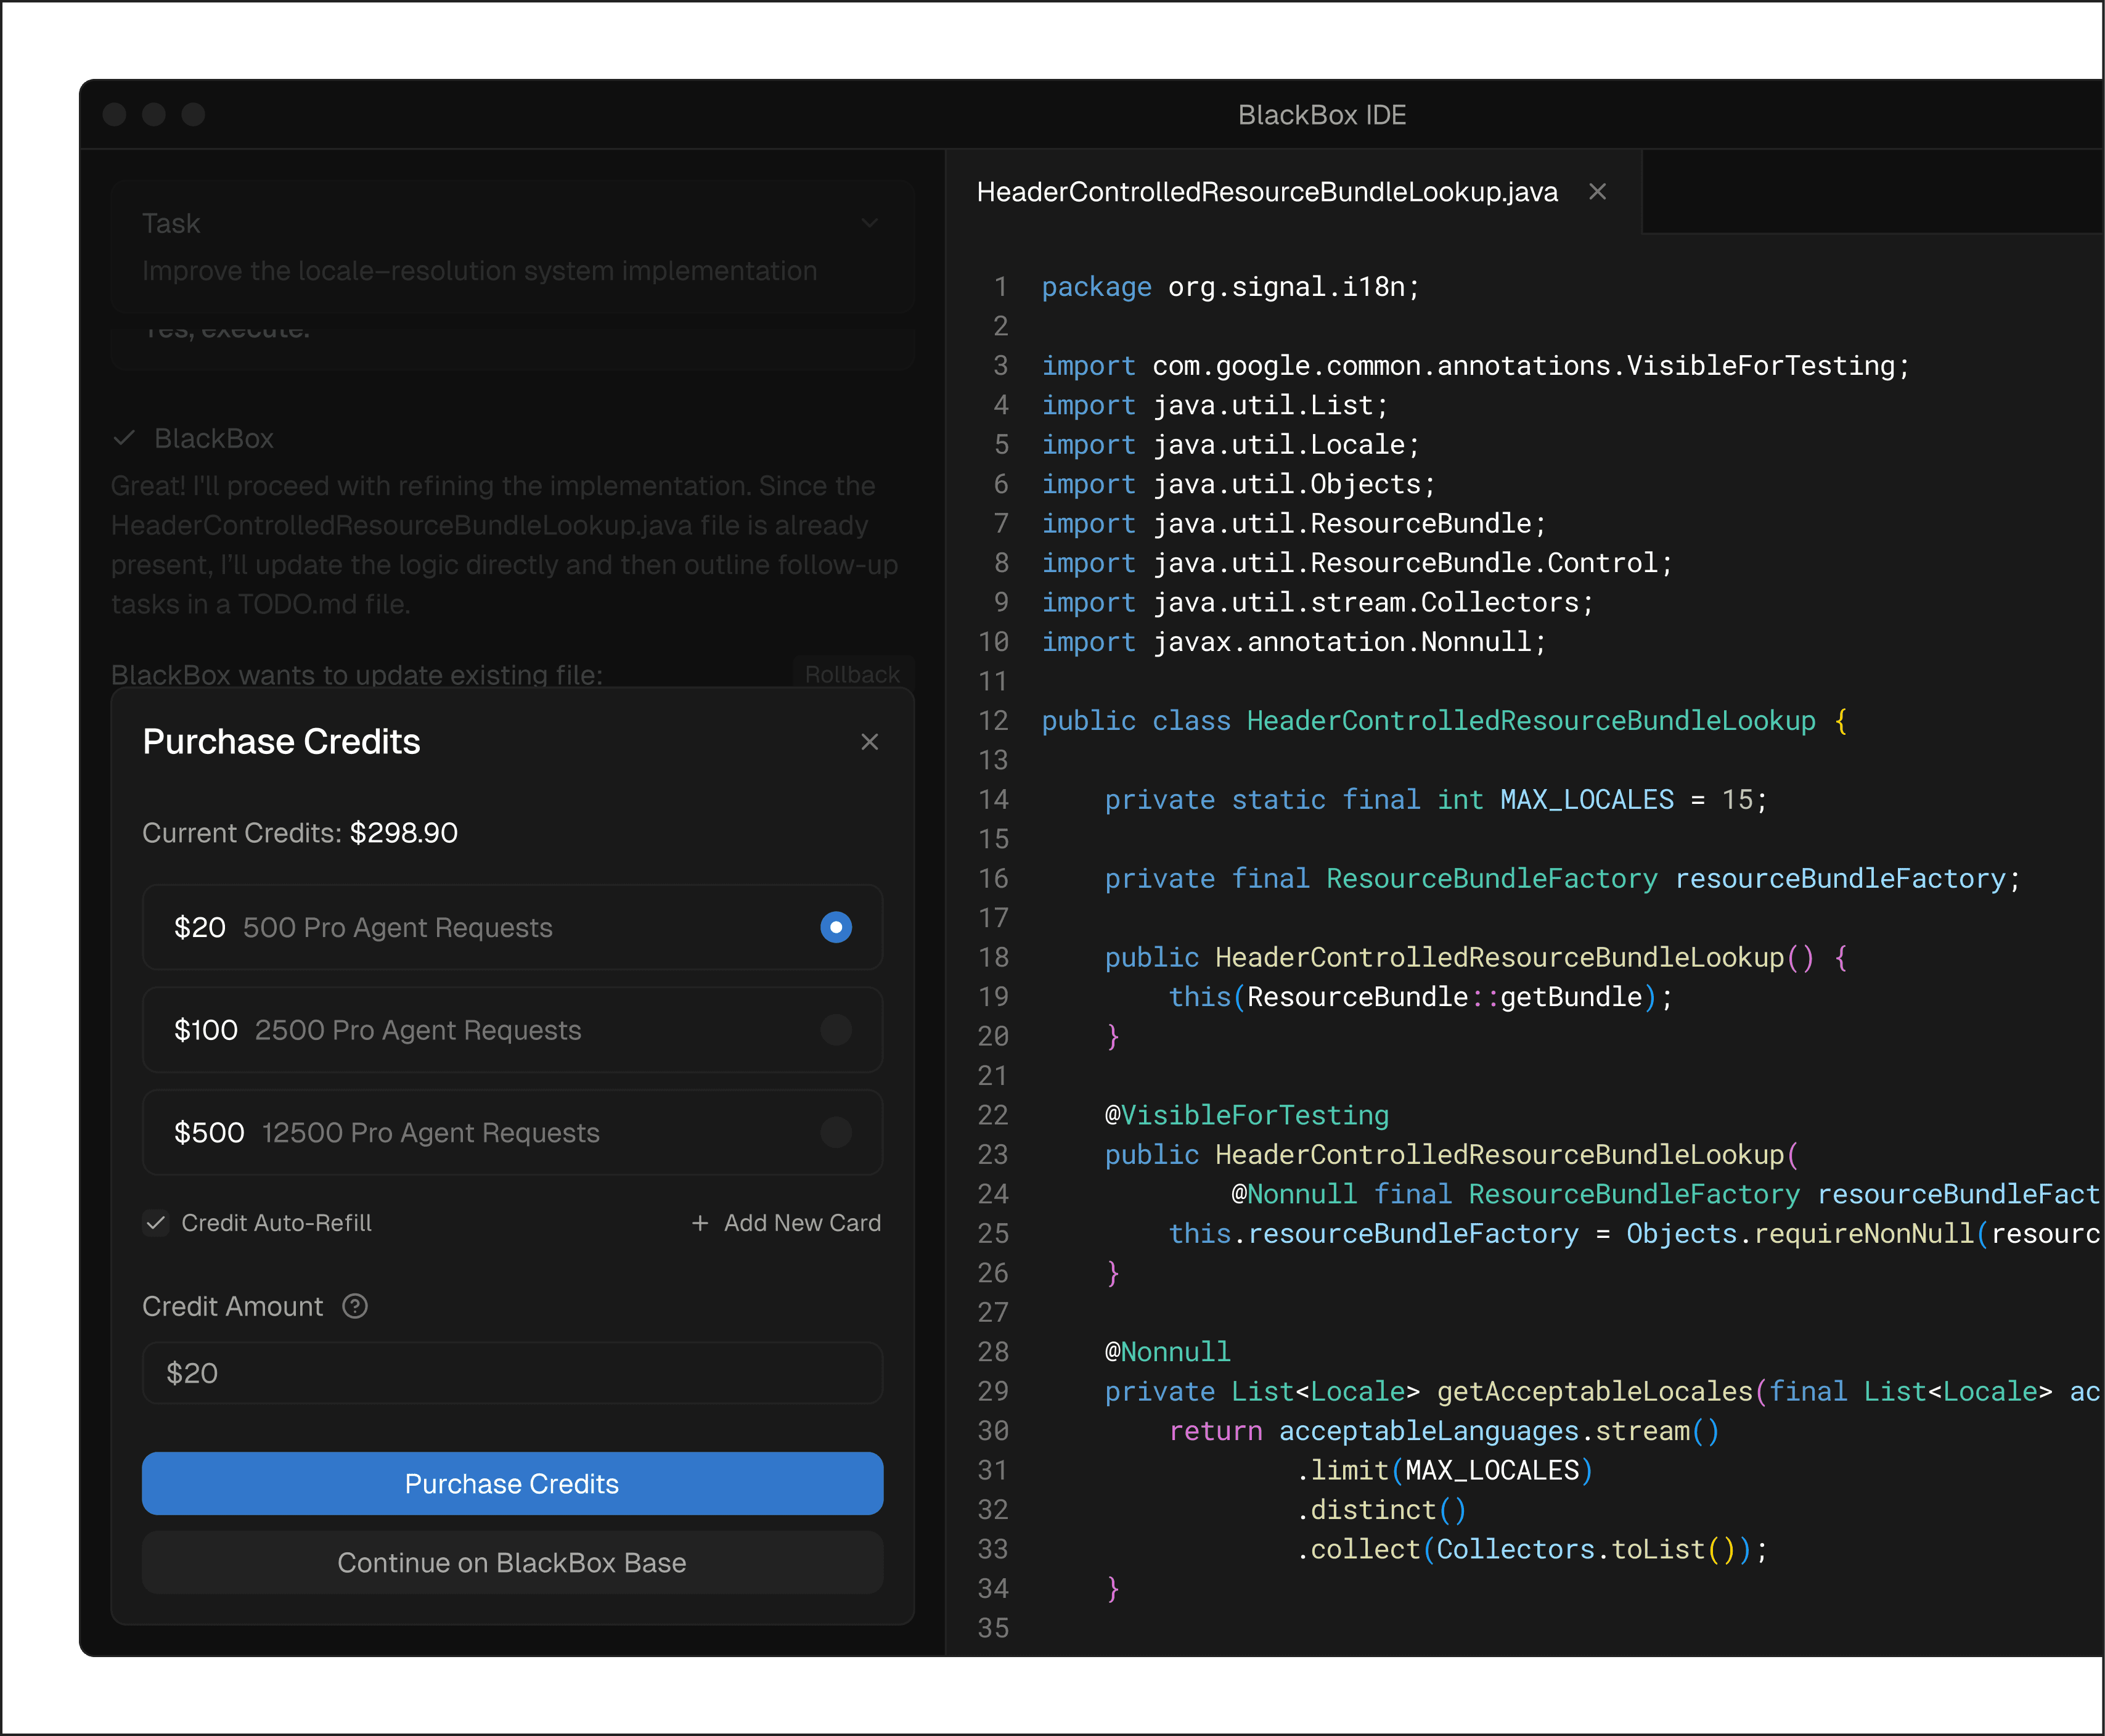Focus the Credit Amount input field
Screen dimensions: 2105x1736
coord(512,1373)
